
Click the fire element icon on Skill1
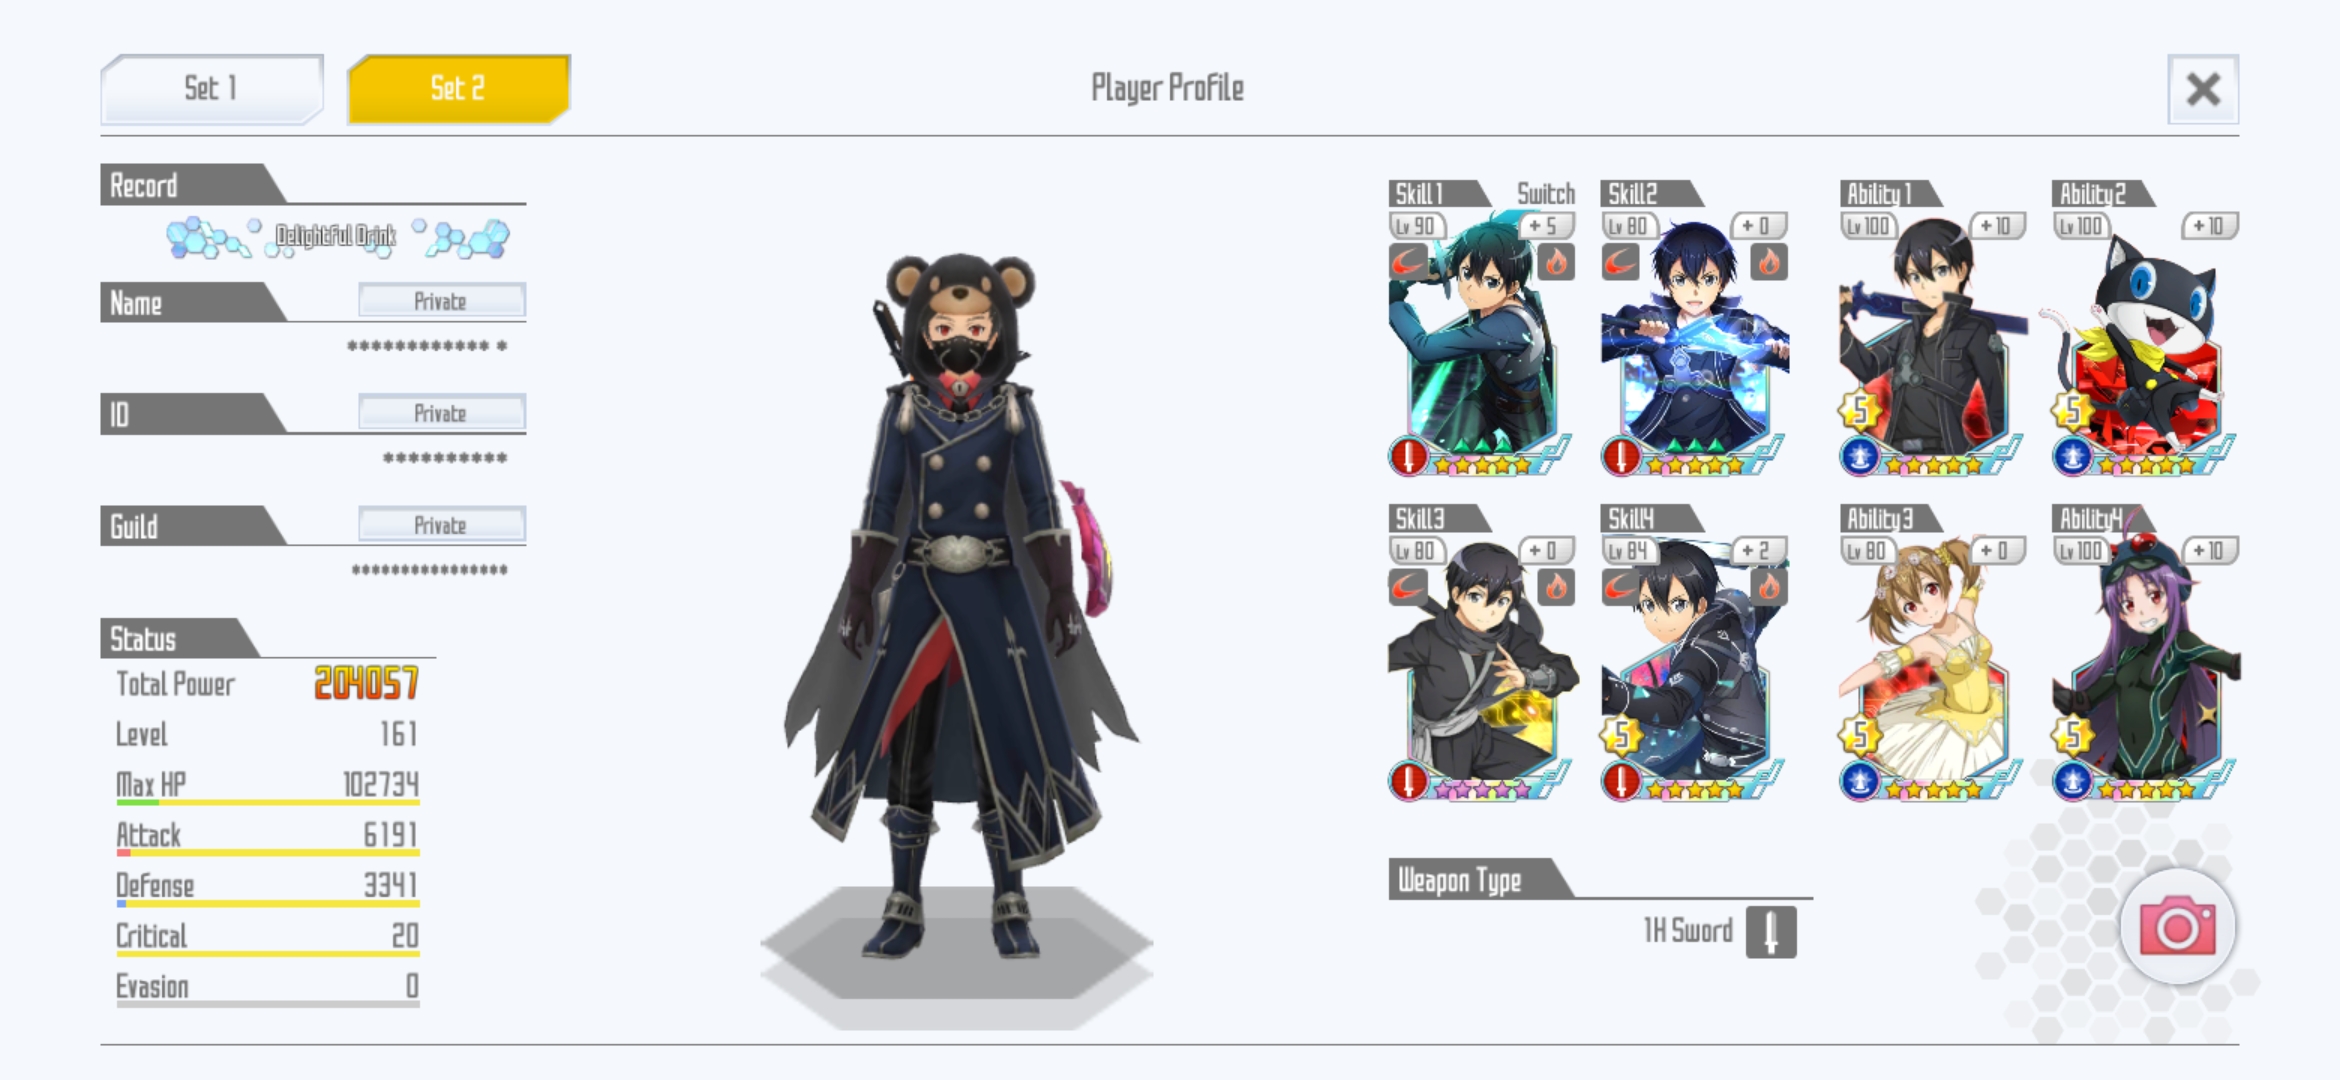[x=1556, y=262]
